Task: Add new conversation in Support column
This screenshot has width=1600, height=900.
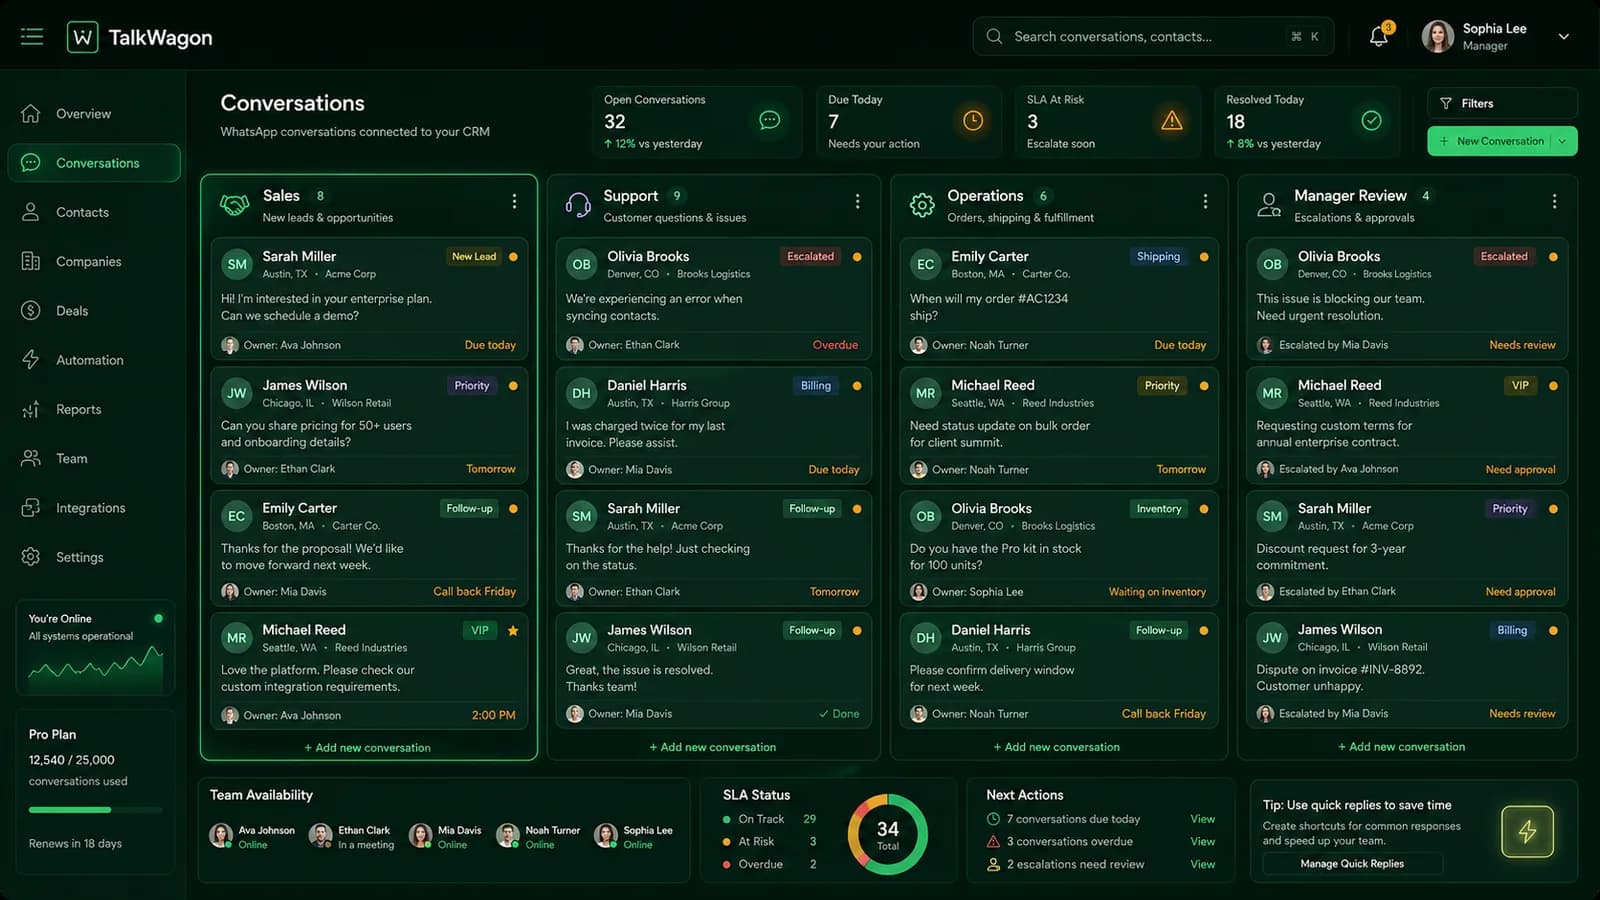Action: [x=713, y=747]
